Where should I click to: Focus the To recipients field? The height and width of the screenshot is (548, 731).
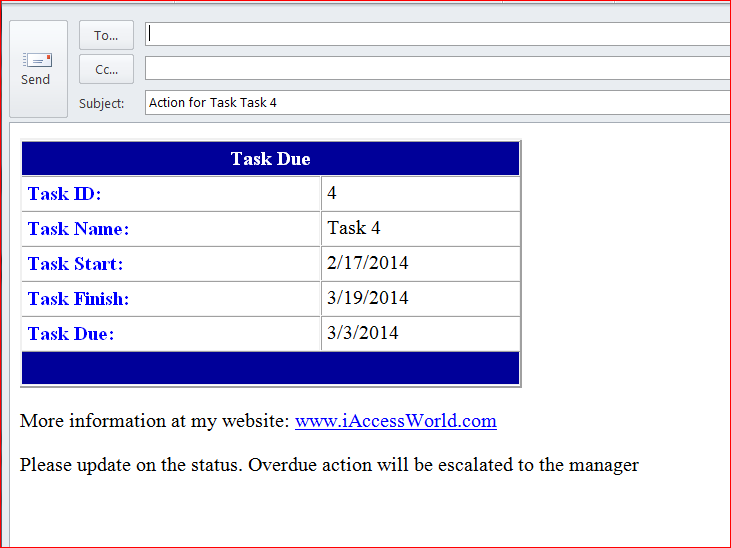(x=438, y=34)
